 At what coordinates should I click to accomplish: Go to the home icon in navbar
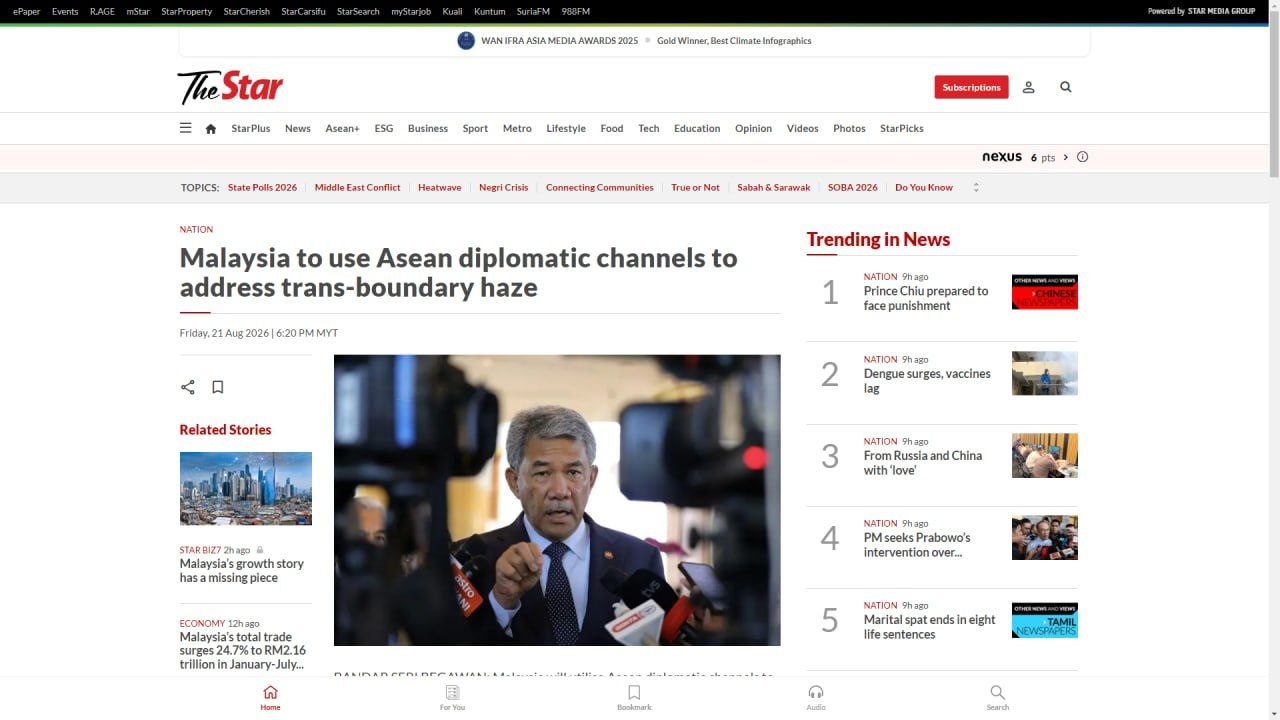[x=211, y=128]
